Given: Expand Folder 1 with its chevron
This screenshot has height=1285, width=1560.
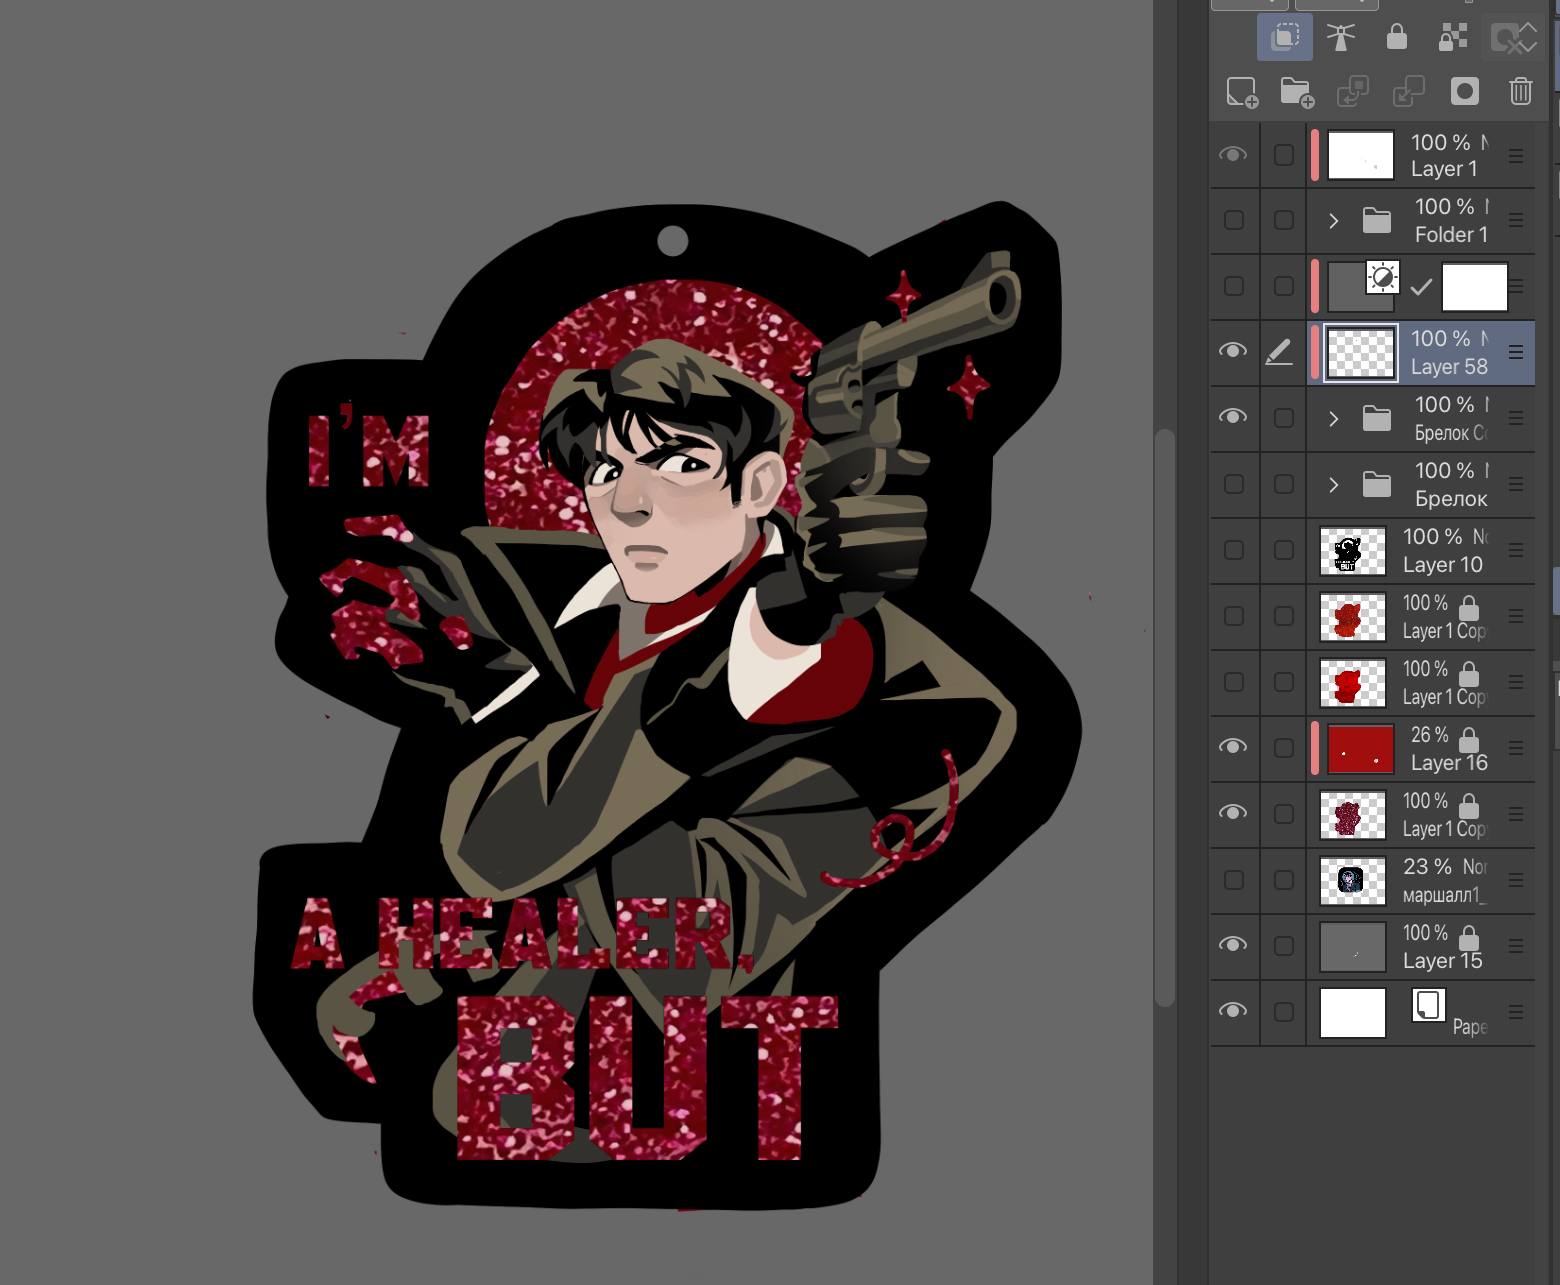Looking at the screenshot, I should point(1333,221).
